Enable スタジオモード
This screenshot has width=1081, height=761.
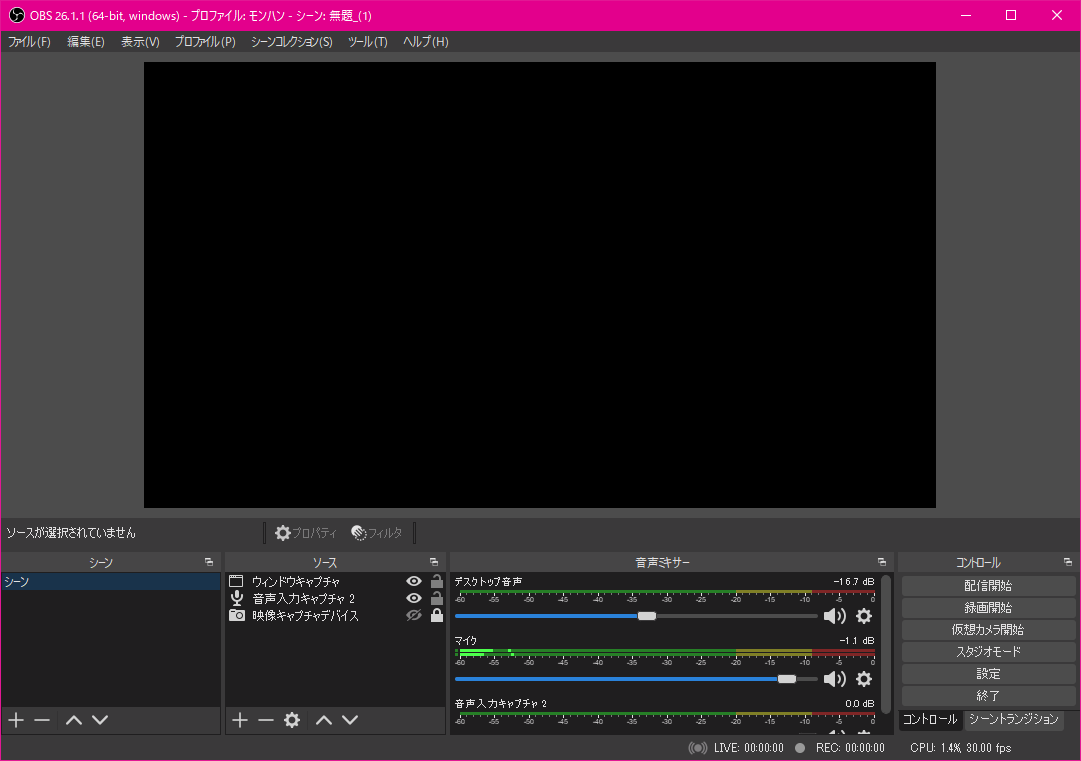coord(988,652)
